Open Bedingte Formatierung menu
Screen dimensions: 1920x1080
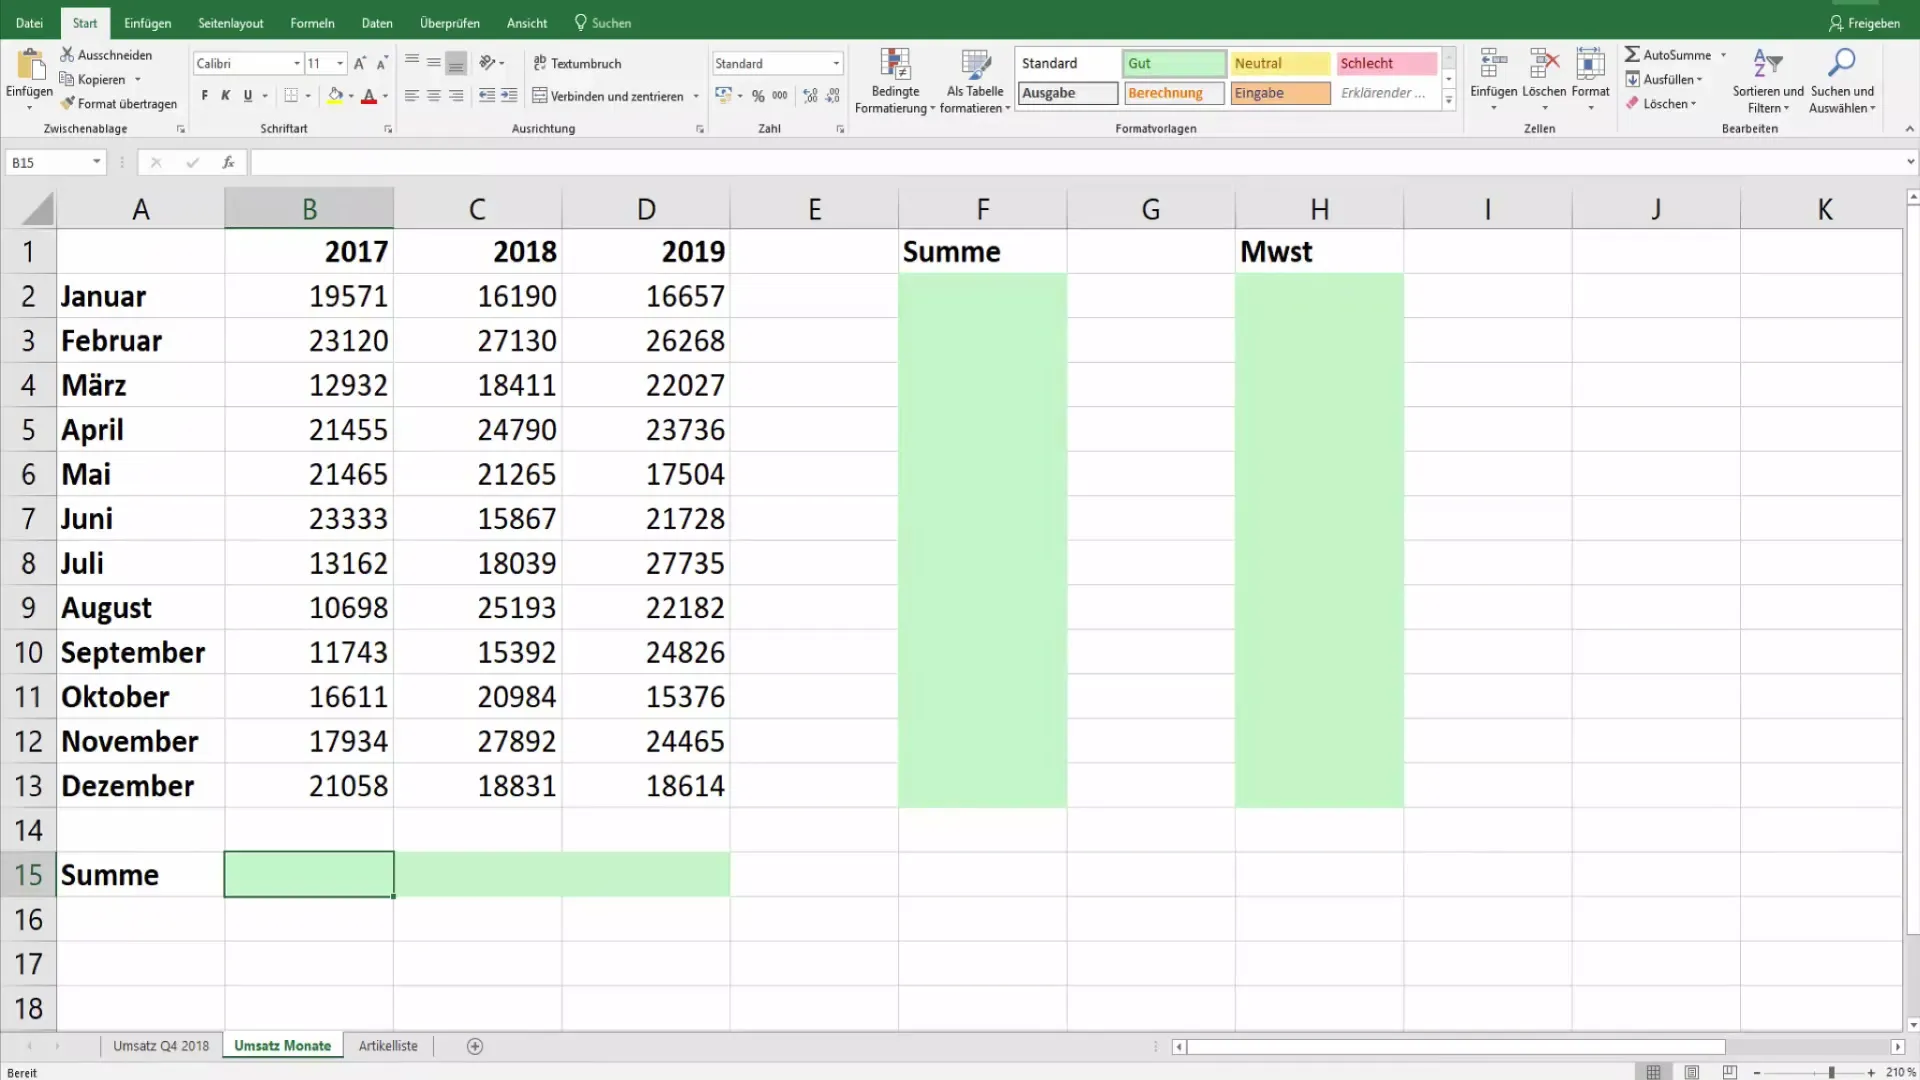point(895,81)
